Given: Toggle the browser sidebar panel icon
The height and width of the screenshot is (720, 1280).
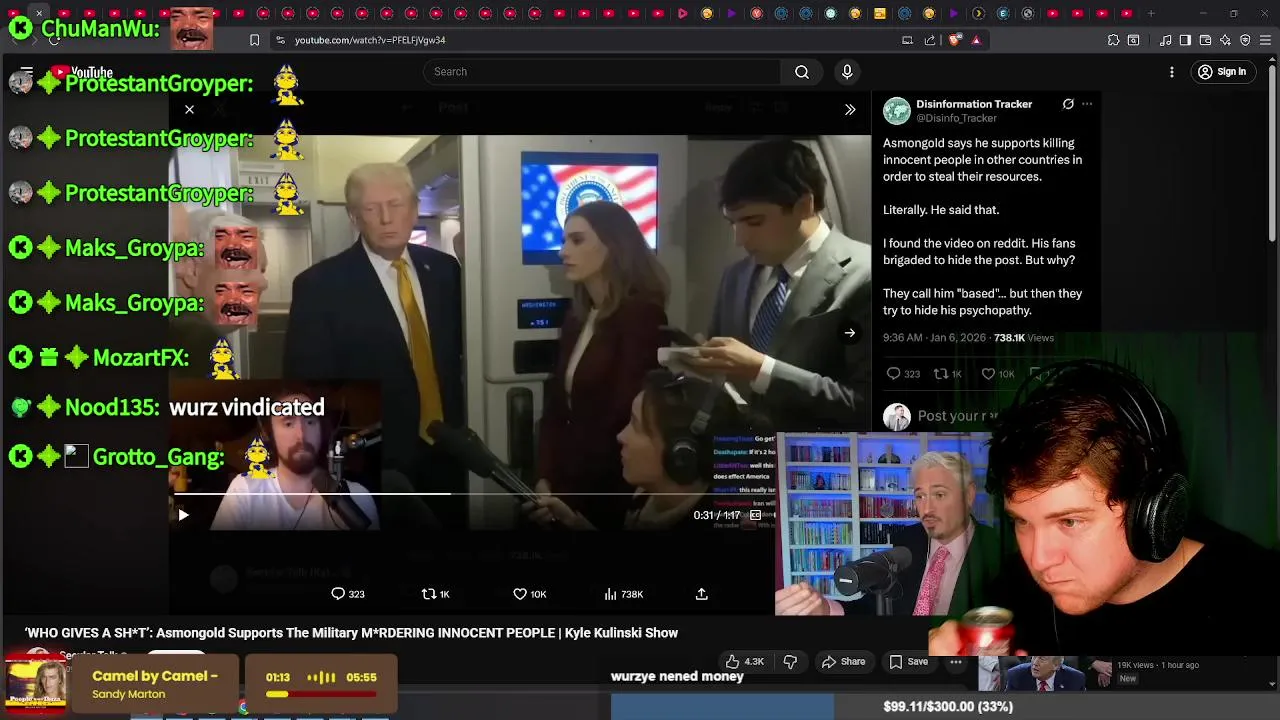Looking at the screenshot, I should tap(1185, 40).
